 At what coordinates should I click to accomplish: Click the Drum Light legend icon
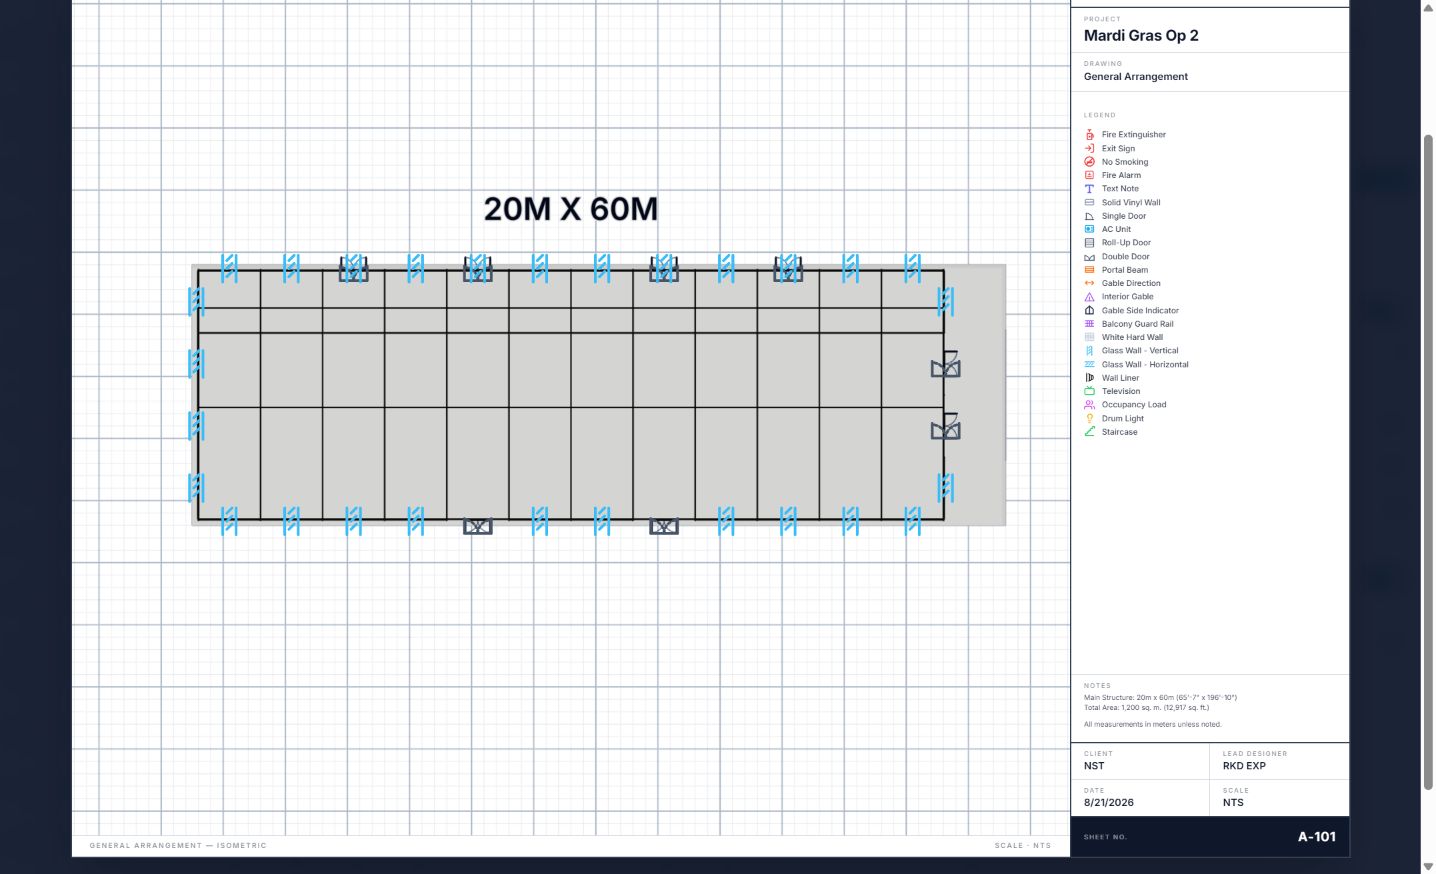click(1089, 418)
